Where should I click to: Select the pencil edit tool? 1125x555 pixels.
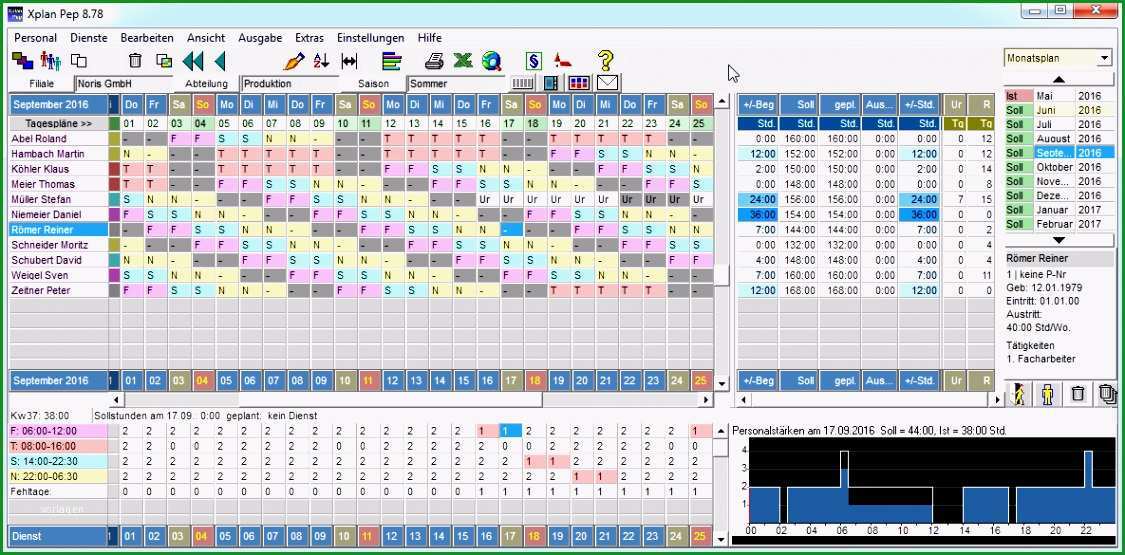click(294, 61)
